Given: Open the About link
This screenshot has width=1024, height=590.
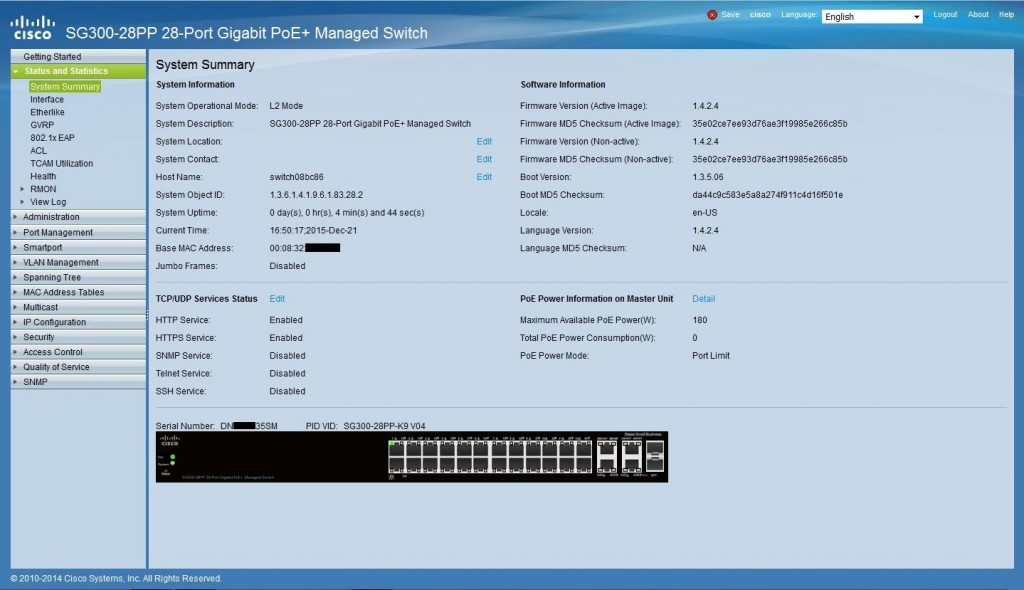Looking at the screenshot, I should [x=978, y=14].
